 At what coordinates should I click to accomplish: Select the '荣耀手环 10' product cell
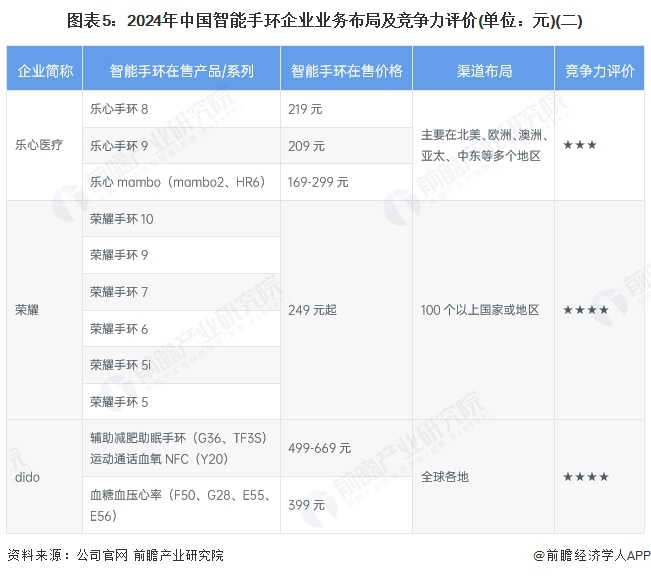(181, 219)
